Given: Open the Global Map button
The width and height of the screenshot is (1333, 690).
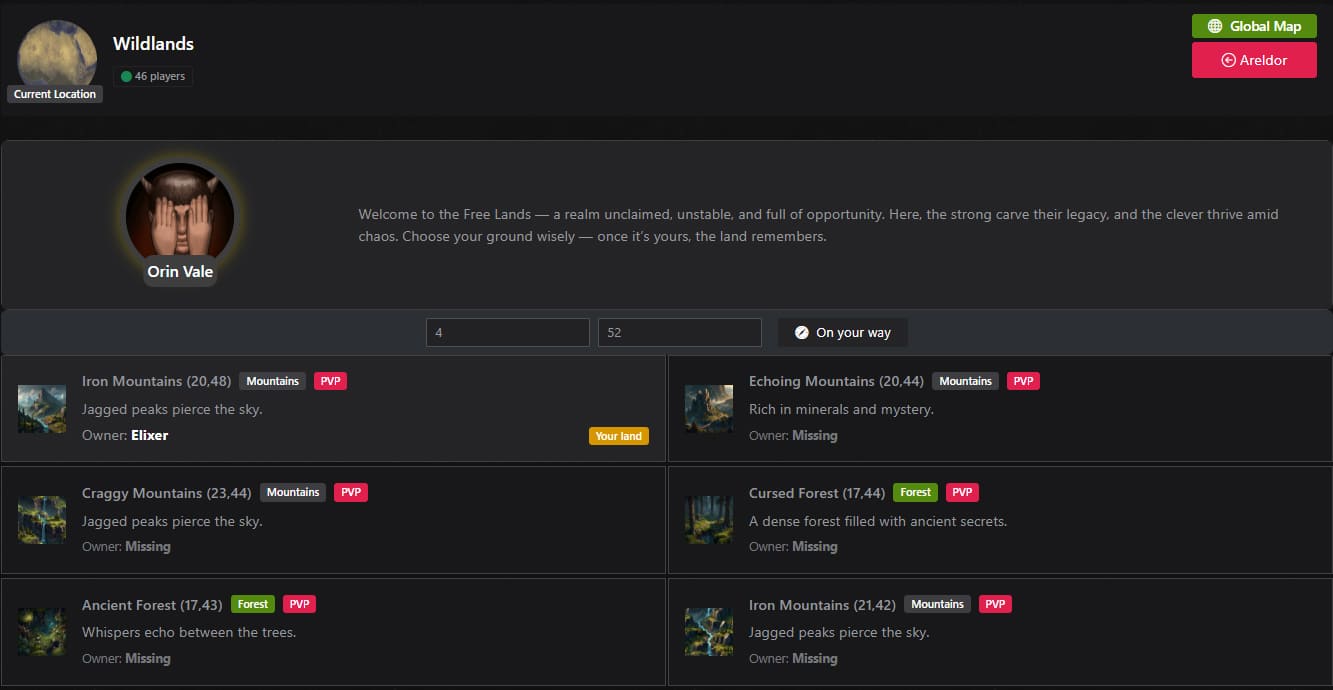Looking at the screenshot, I should (1254, 26).
